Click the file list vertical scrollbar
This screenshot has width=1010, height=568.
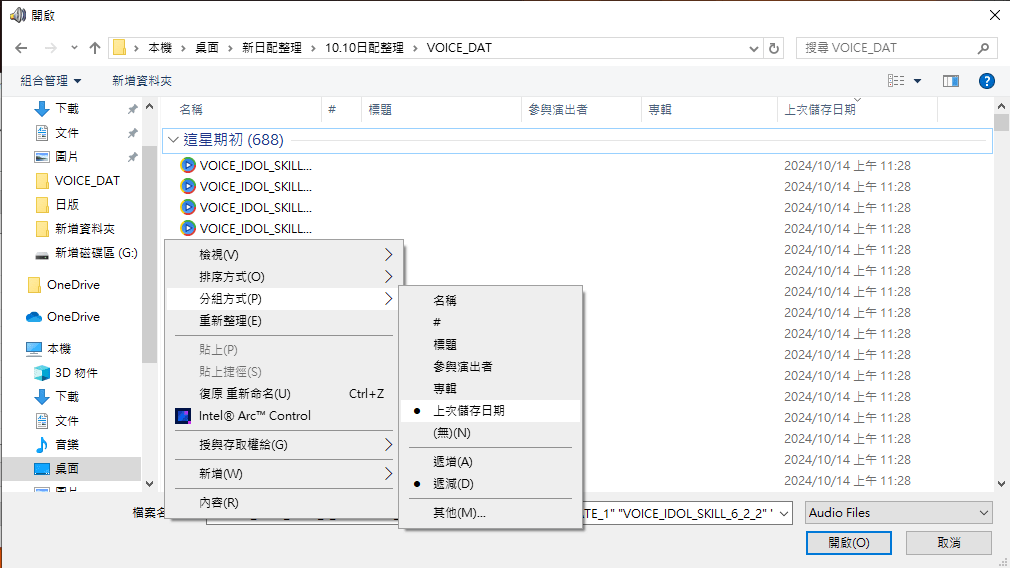(x=1001, y=300)
